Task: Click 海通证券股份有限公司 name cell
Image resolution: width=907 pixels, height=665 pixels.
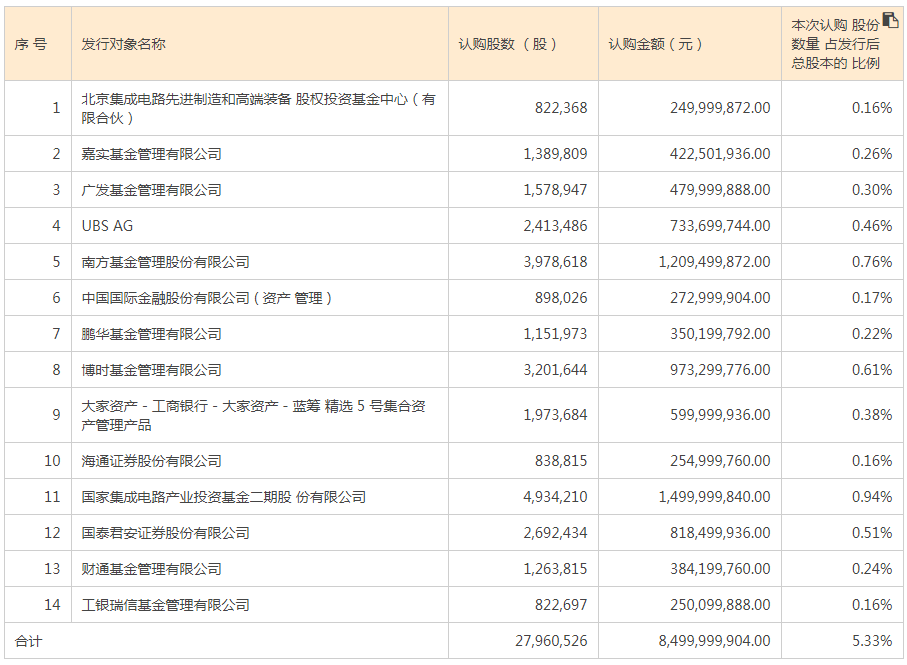Action: coord(260,461)
